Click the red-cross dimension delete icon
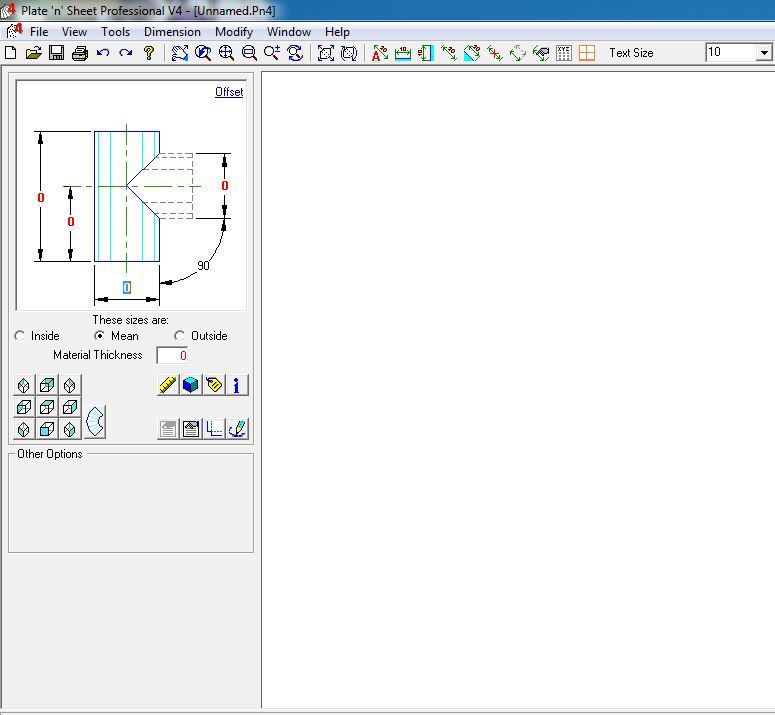This screenshot has height=715, width=775. pyautogui.click(x=495, y=53)
